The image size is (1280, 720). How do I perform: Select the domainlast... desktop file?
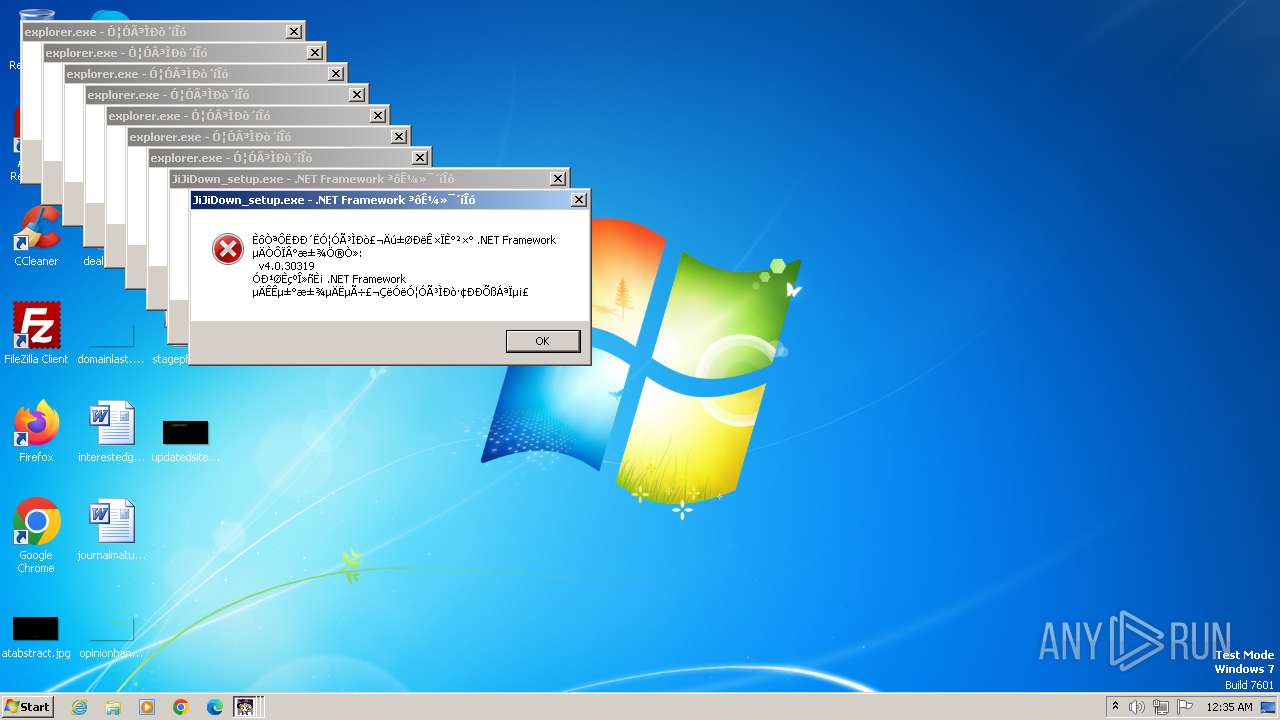click(111, 344)
